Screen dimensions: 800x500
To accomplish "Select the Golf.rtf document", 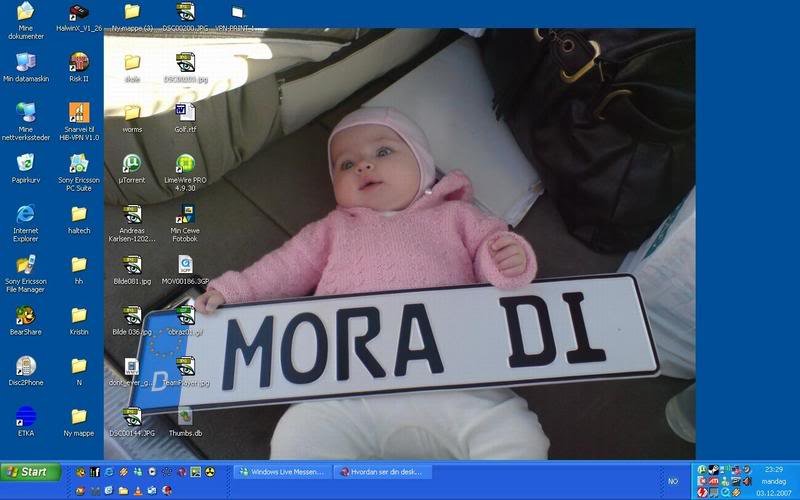I will (x=185, y=112).
